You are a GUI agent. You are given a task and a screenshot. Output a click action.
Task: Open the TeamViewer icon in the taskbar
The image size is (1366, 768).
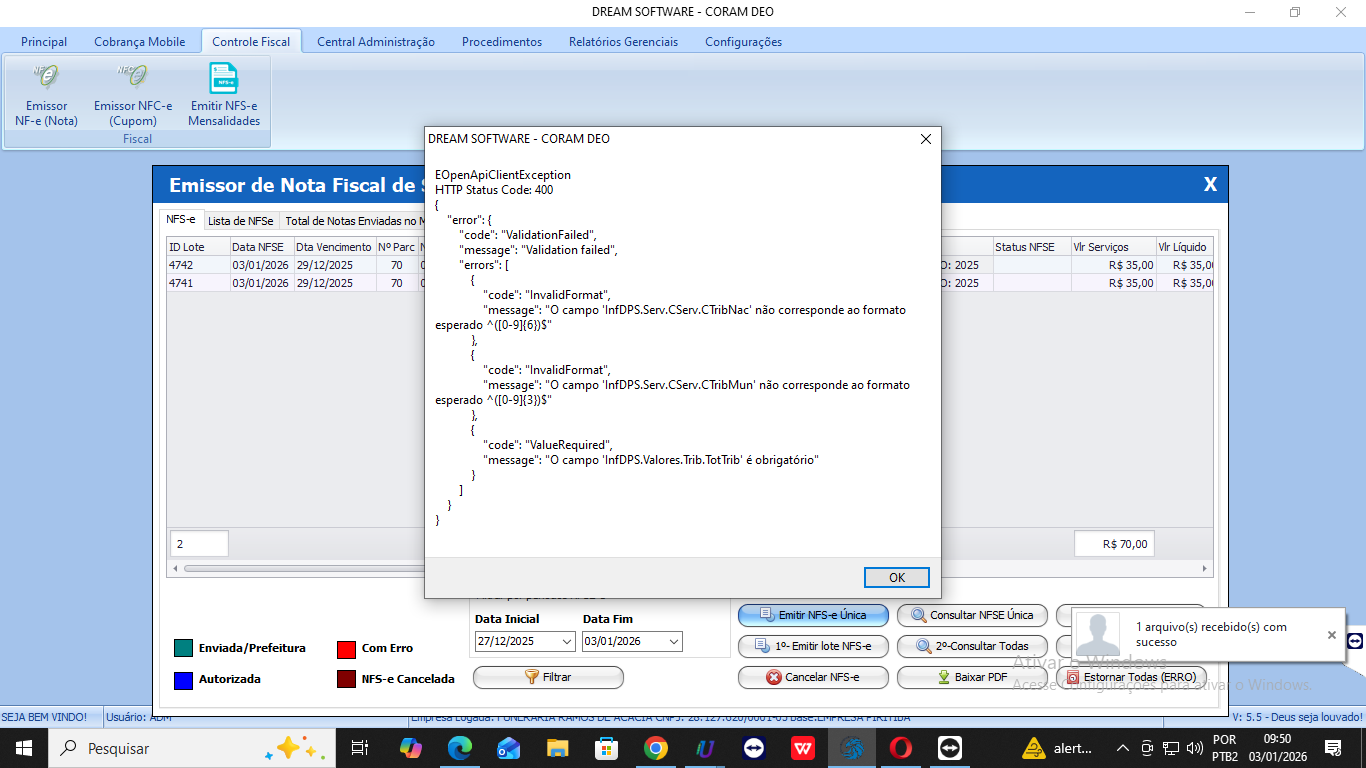coord(753,748)
